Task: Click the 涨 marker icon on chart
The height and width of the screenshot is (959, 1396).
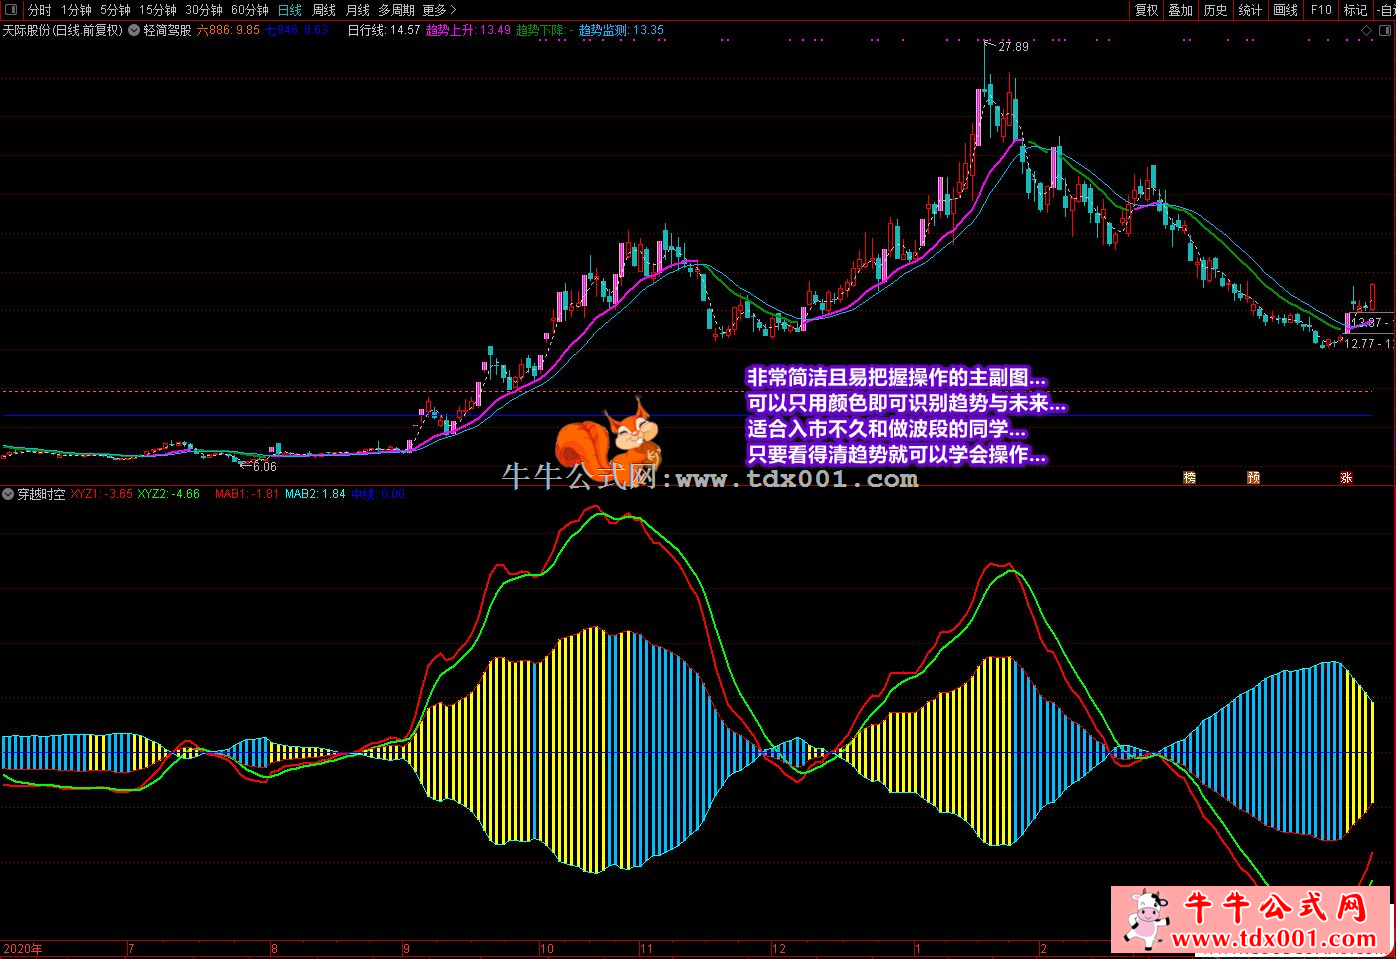Action: coord(1345,478)
